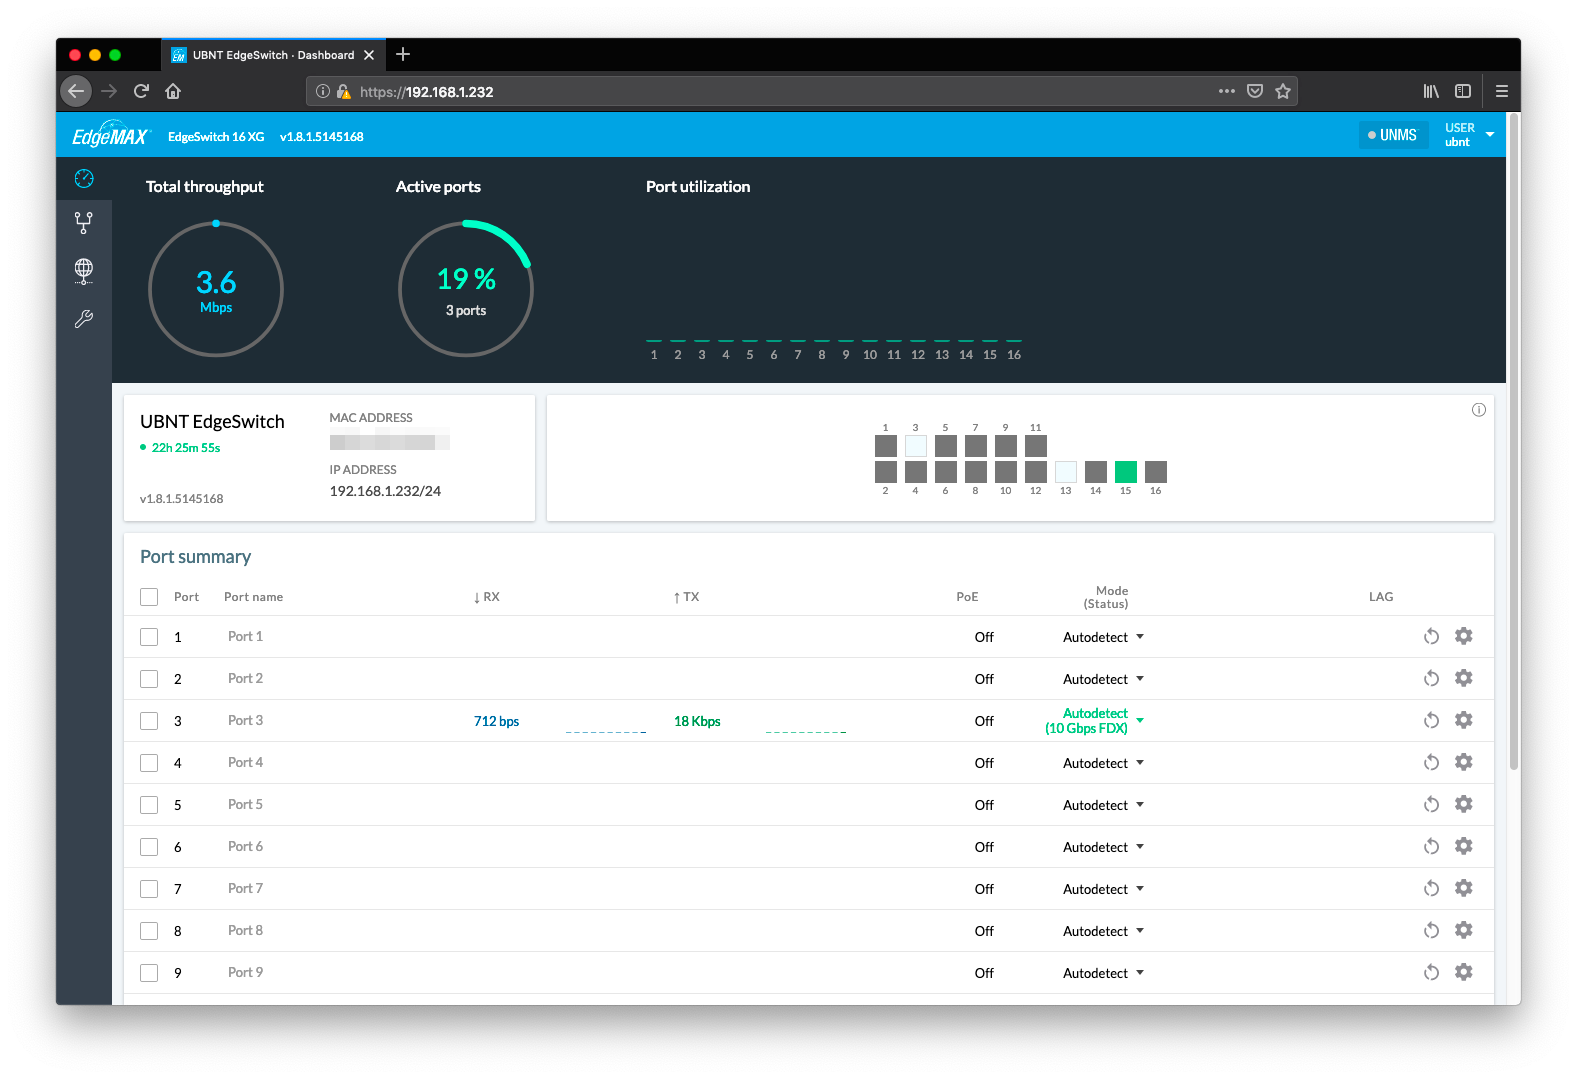Click the browser home icon

(x=173, y=91)
